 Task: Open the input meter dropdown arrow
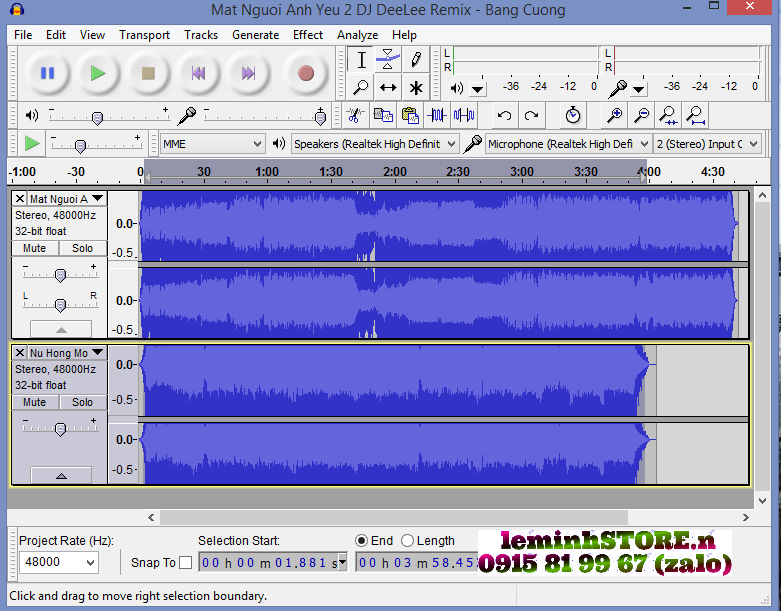click(x=639, y=90)
